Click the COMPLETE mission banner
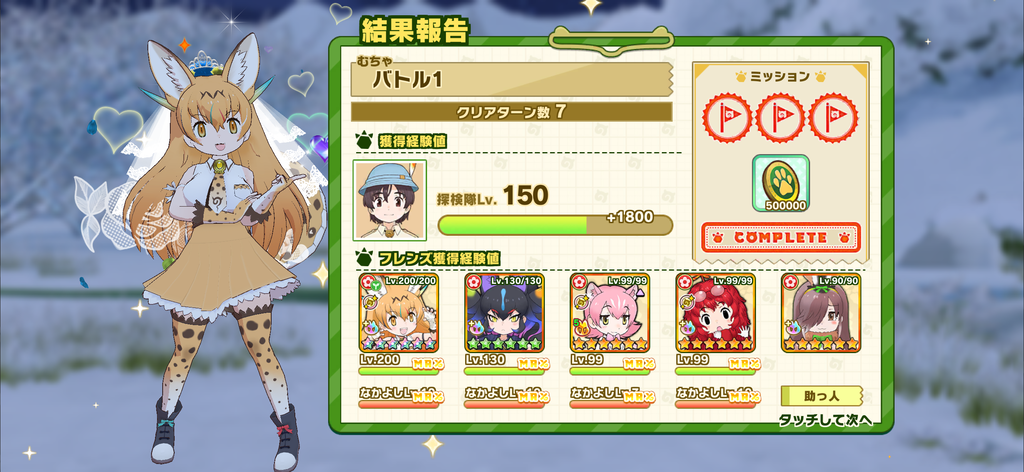This screenshot has width=1024, height=472. (x=781, y=238)
